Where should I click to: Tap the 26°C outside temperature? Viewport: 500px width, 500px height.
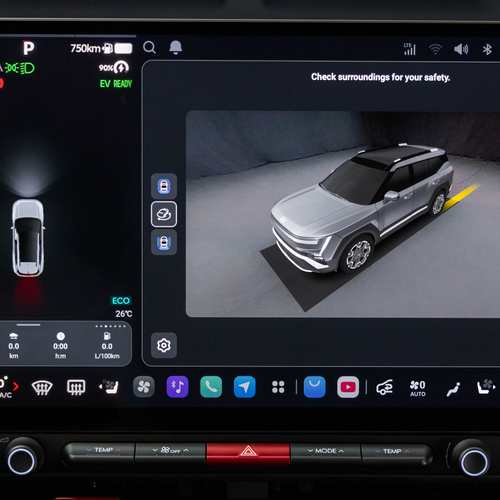[124, 314]
